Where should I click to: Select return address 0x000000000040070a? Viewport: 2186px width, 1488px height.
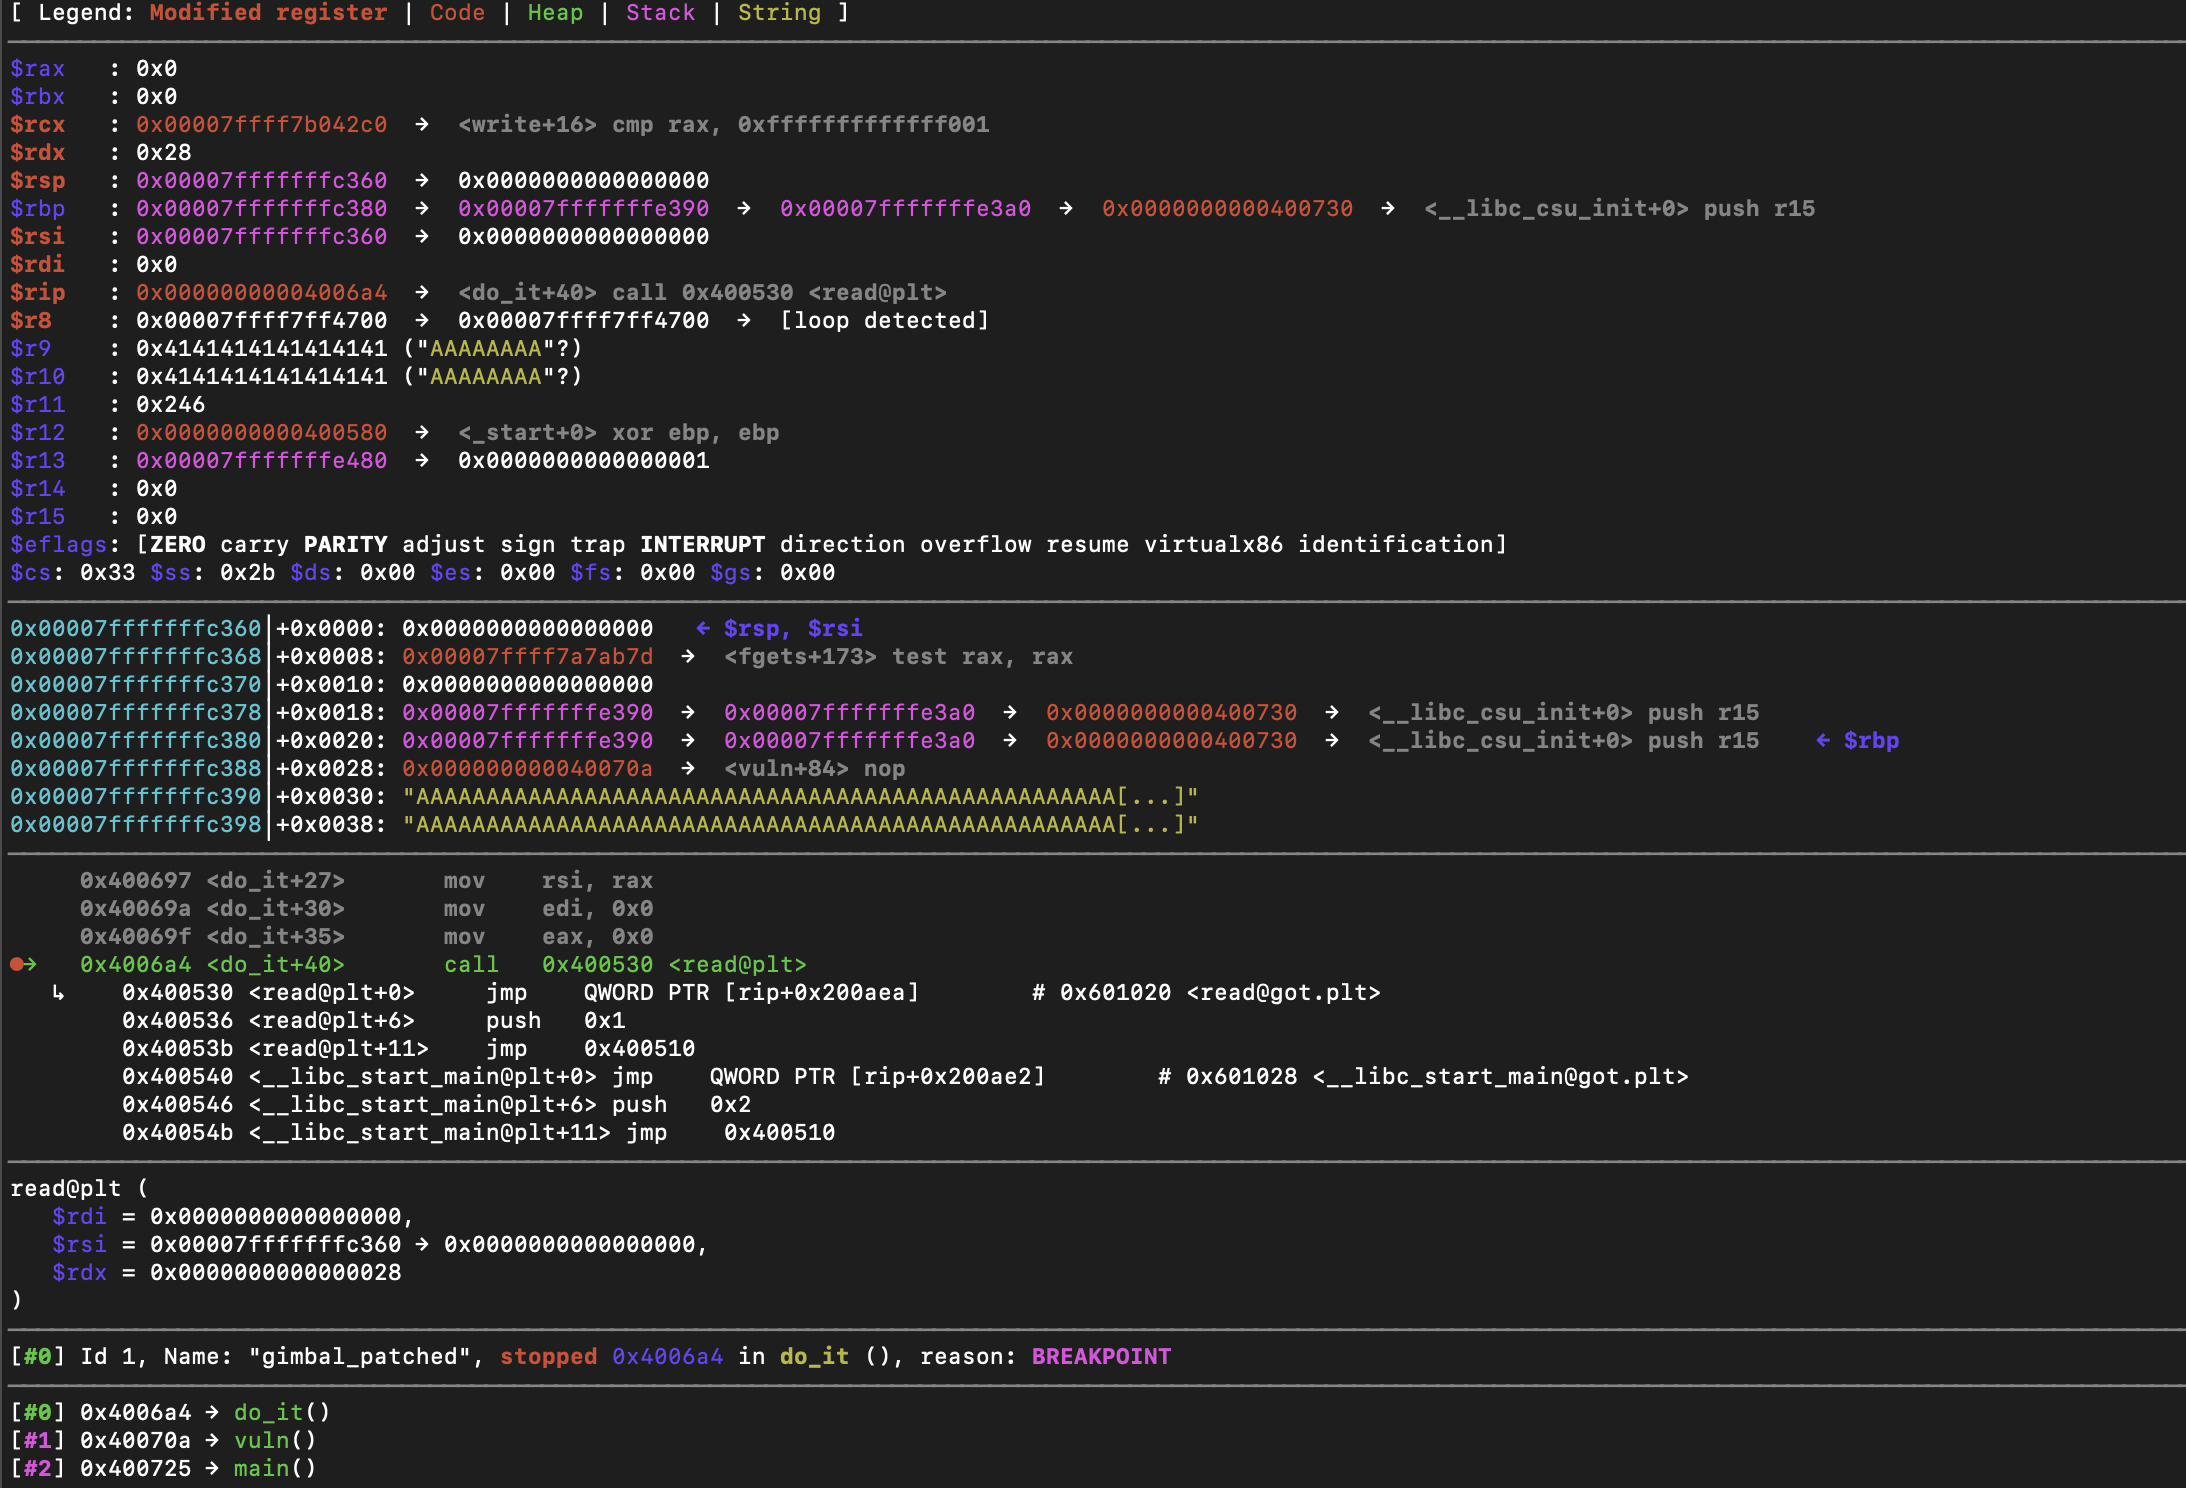pos(527,769)
